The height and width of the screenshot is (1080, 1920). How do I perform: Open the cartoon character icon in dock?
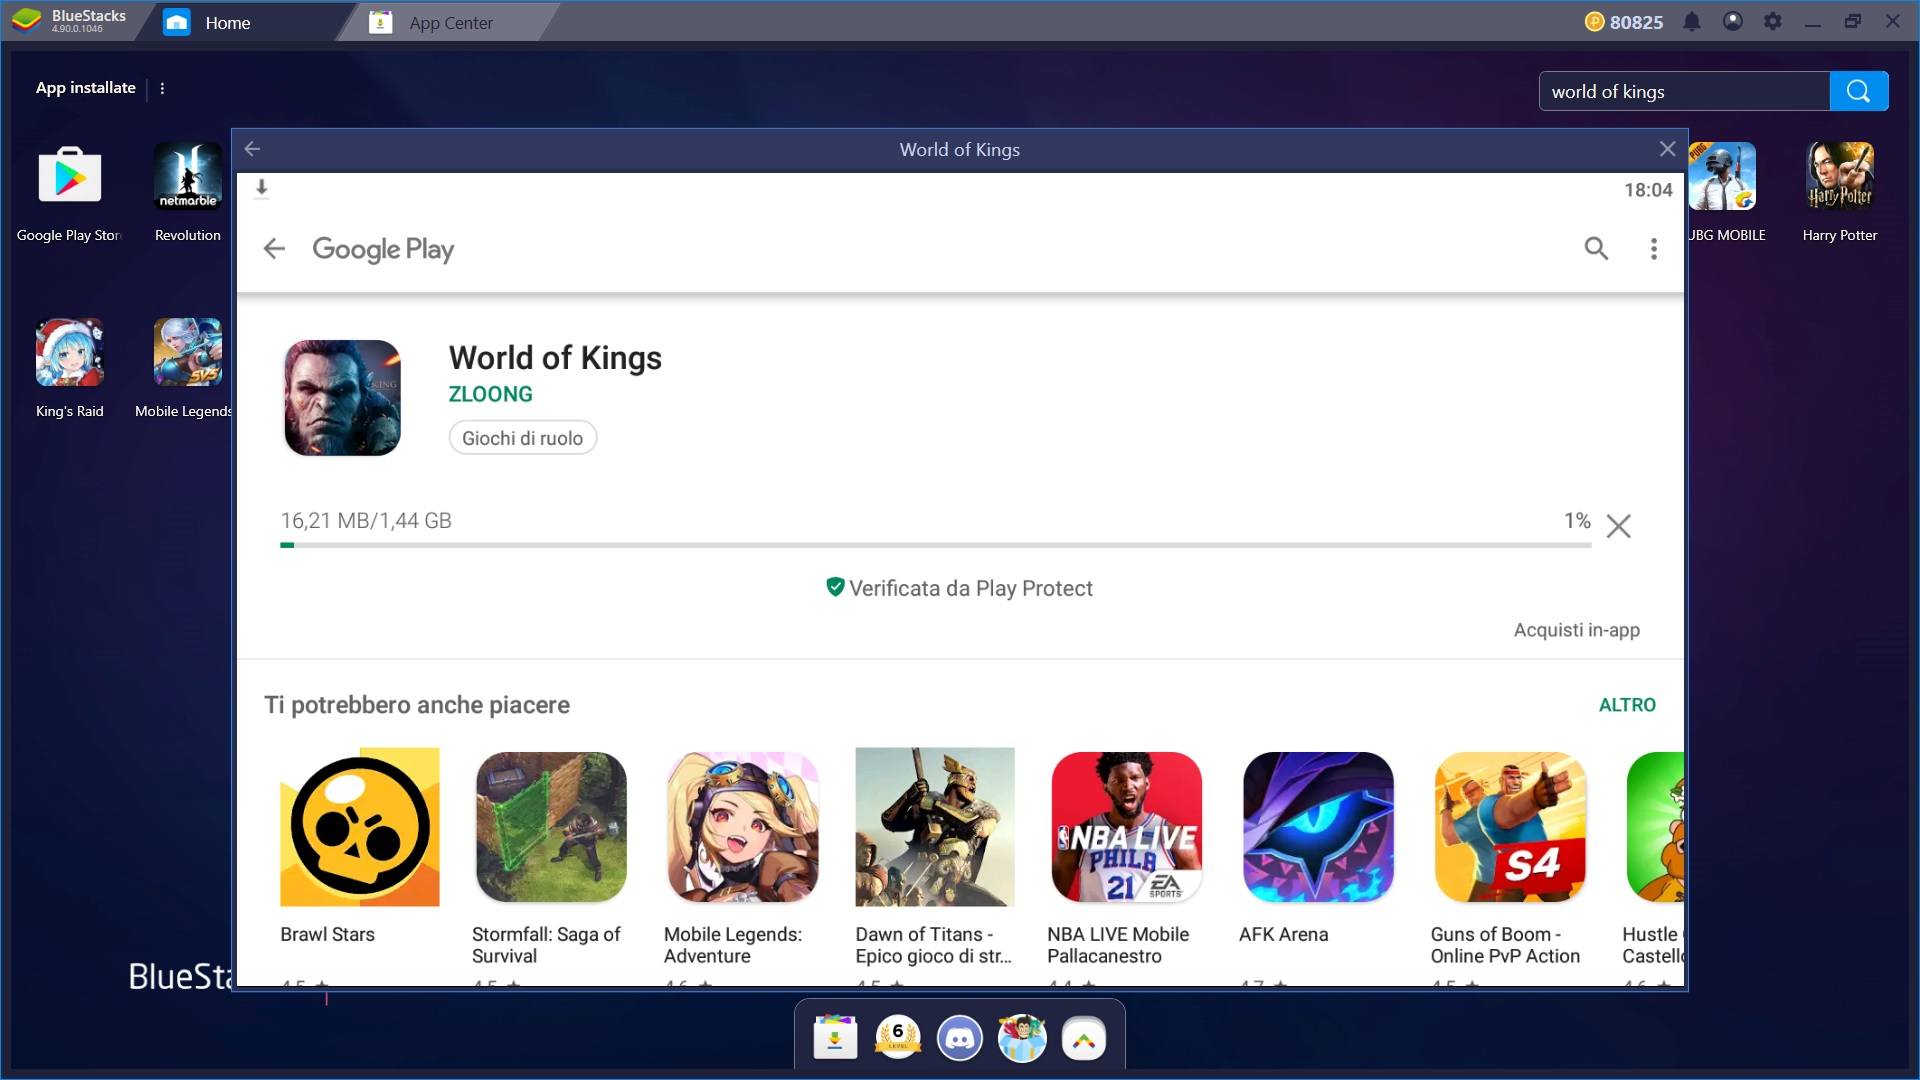(1022, 1038)
